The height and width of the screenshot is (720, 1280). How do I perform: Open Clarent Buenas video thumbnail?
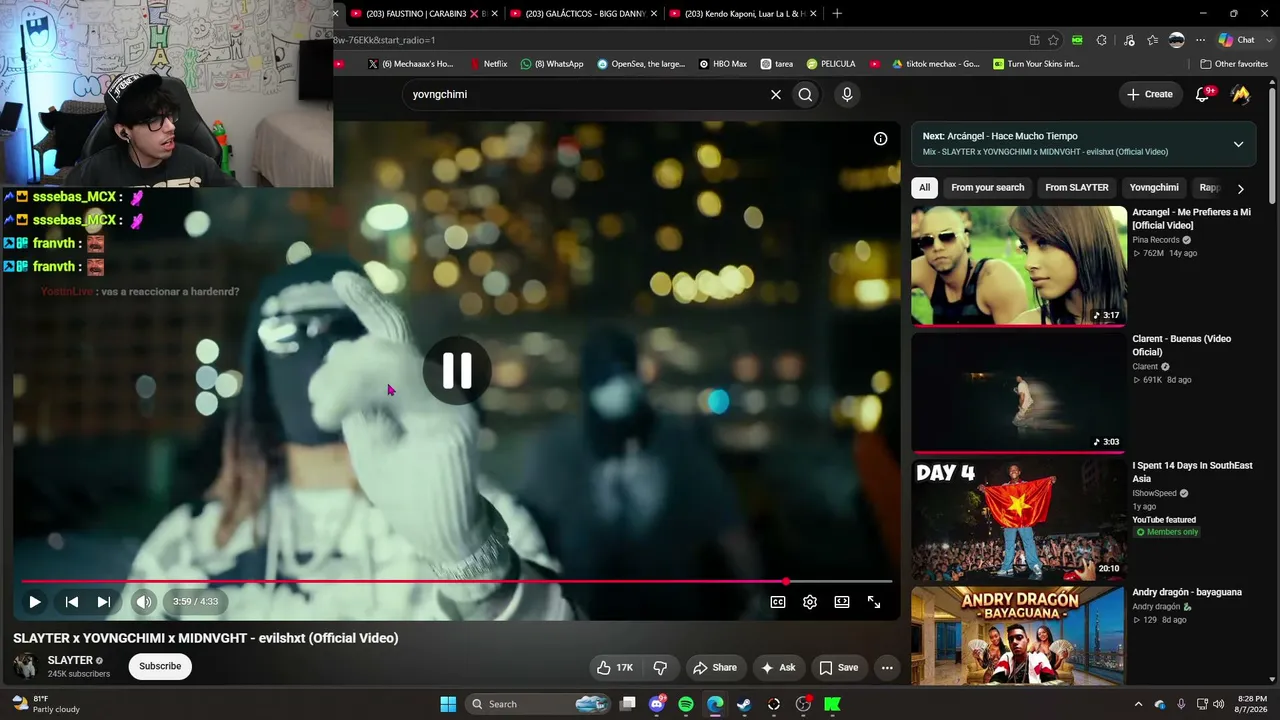point(1019,393)
